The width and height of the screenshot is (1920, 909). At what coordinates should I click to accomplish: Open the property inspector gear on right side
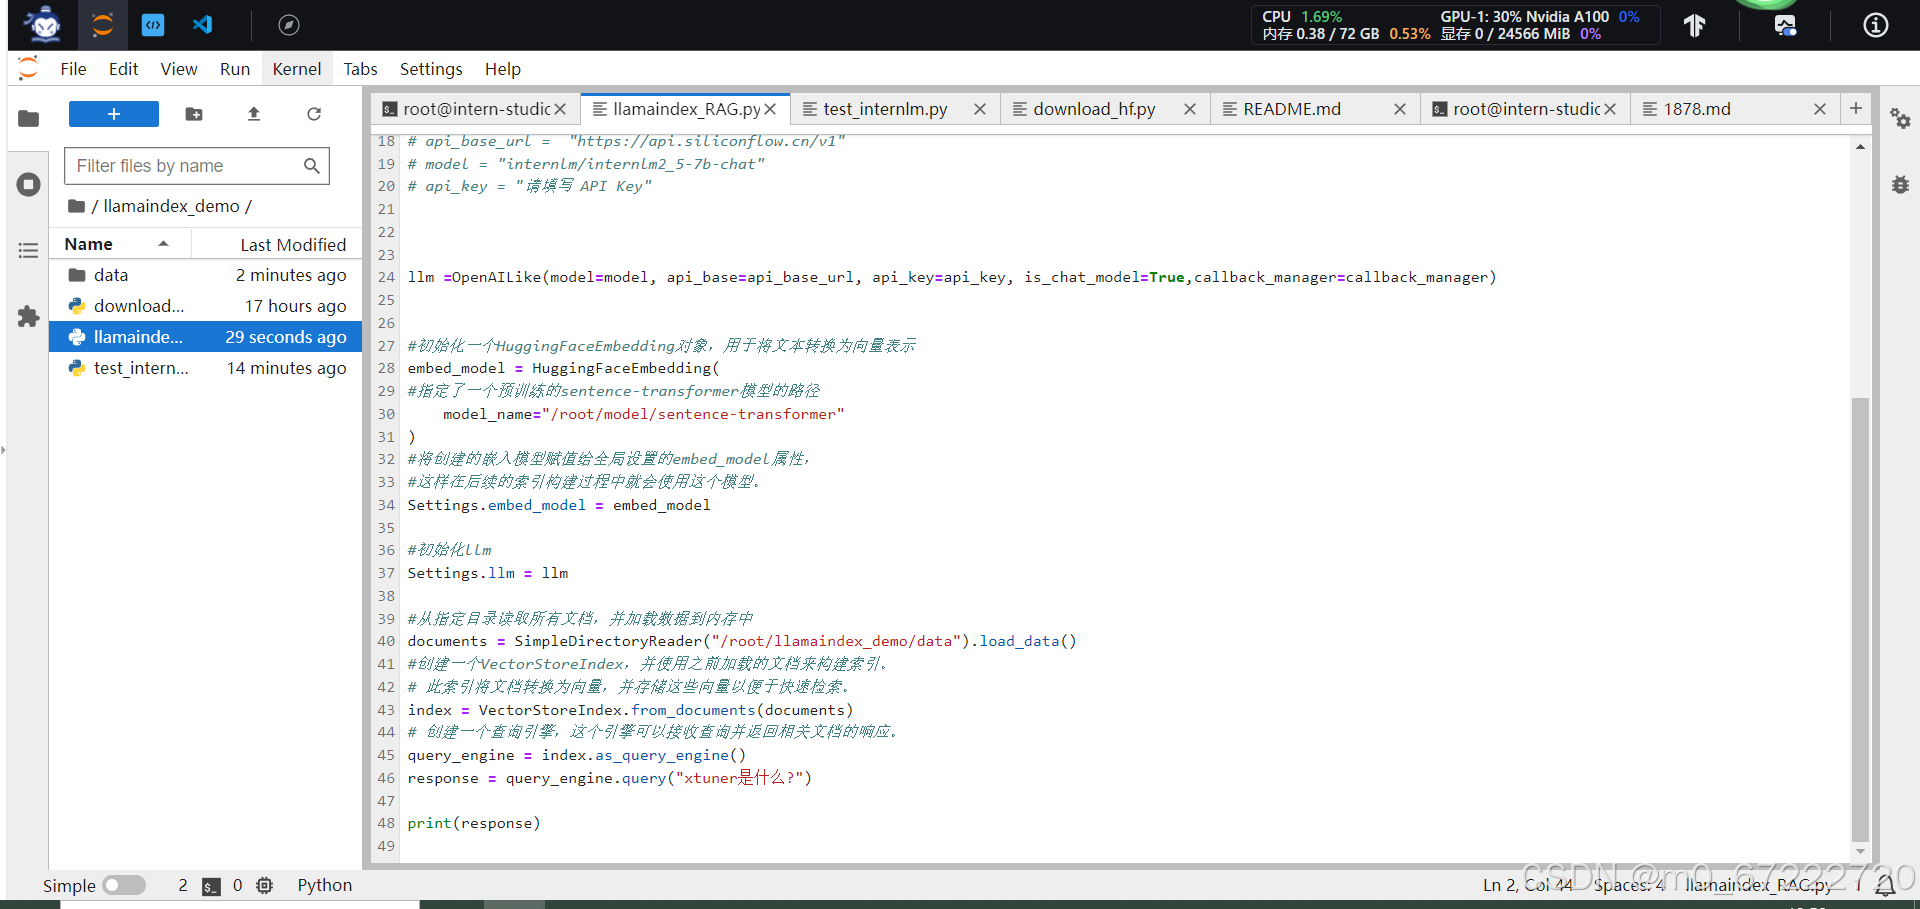coord(1900,118)
